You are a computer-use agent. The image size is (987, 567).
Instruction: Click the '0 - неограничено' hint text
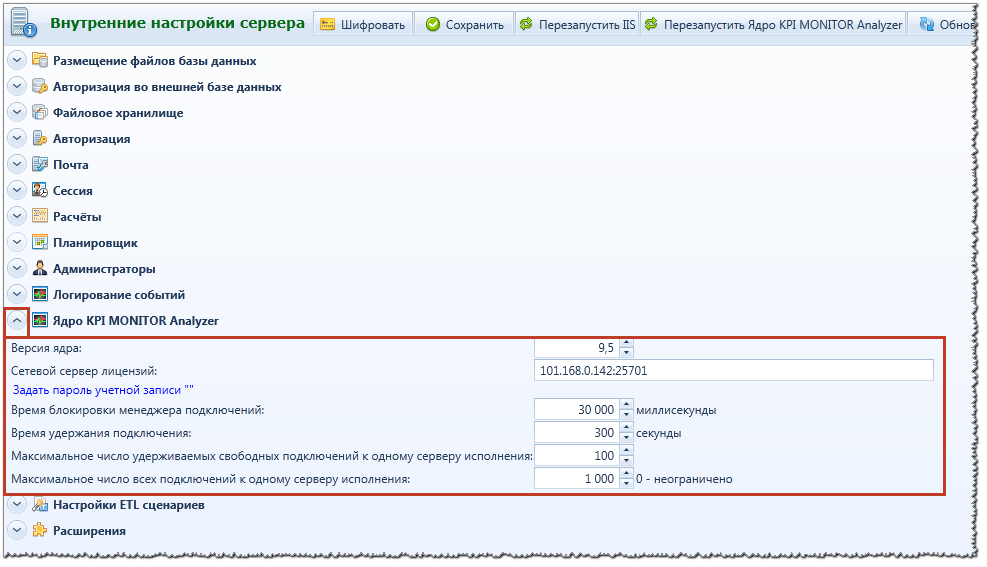[684, 480]
